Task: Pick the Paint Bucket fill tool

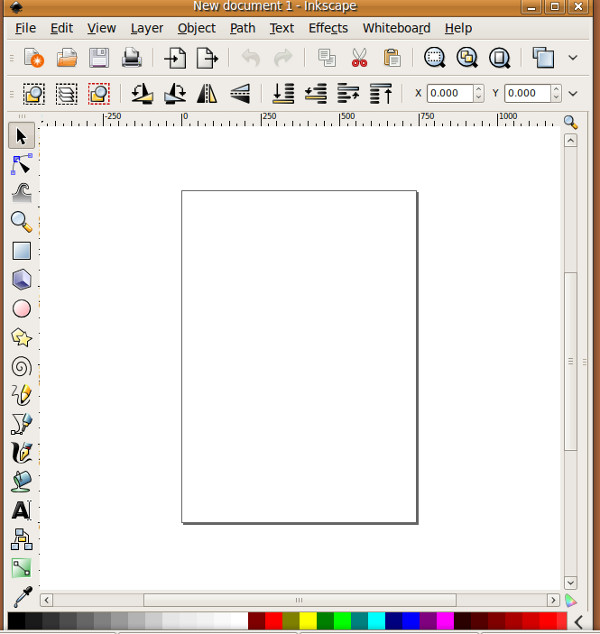Action: pos(21,481)
